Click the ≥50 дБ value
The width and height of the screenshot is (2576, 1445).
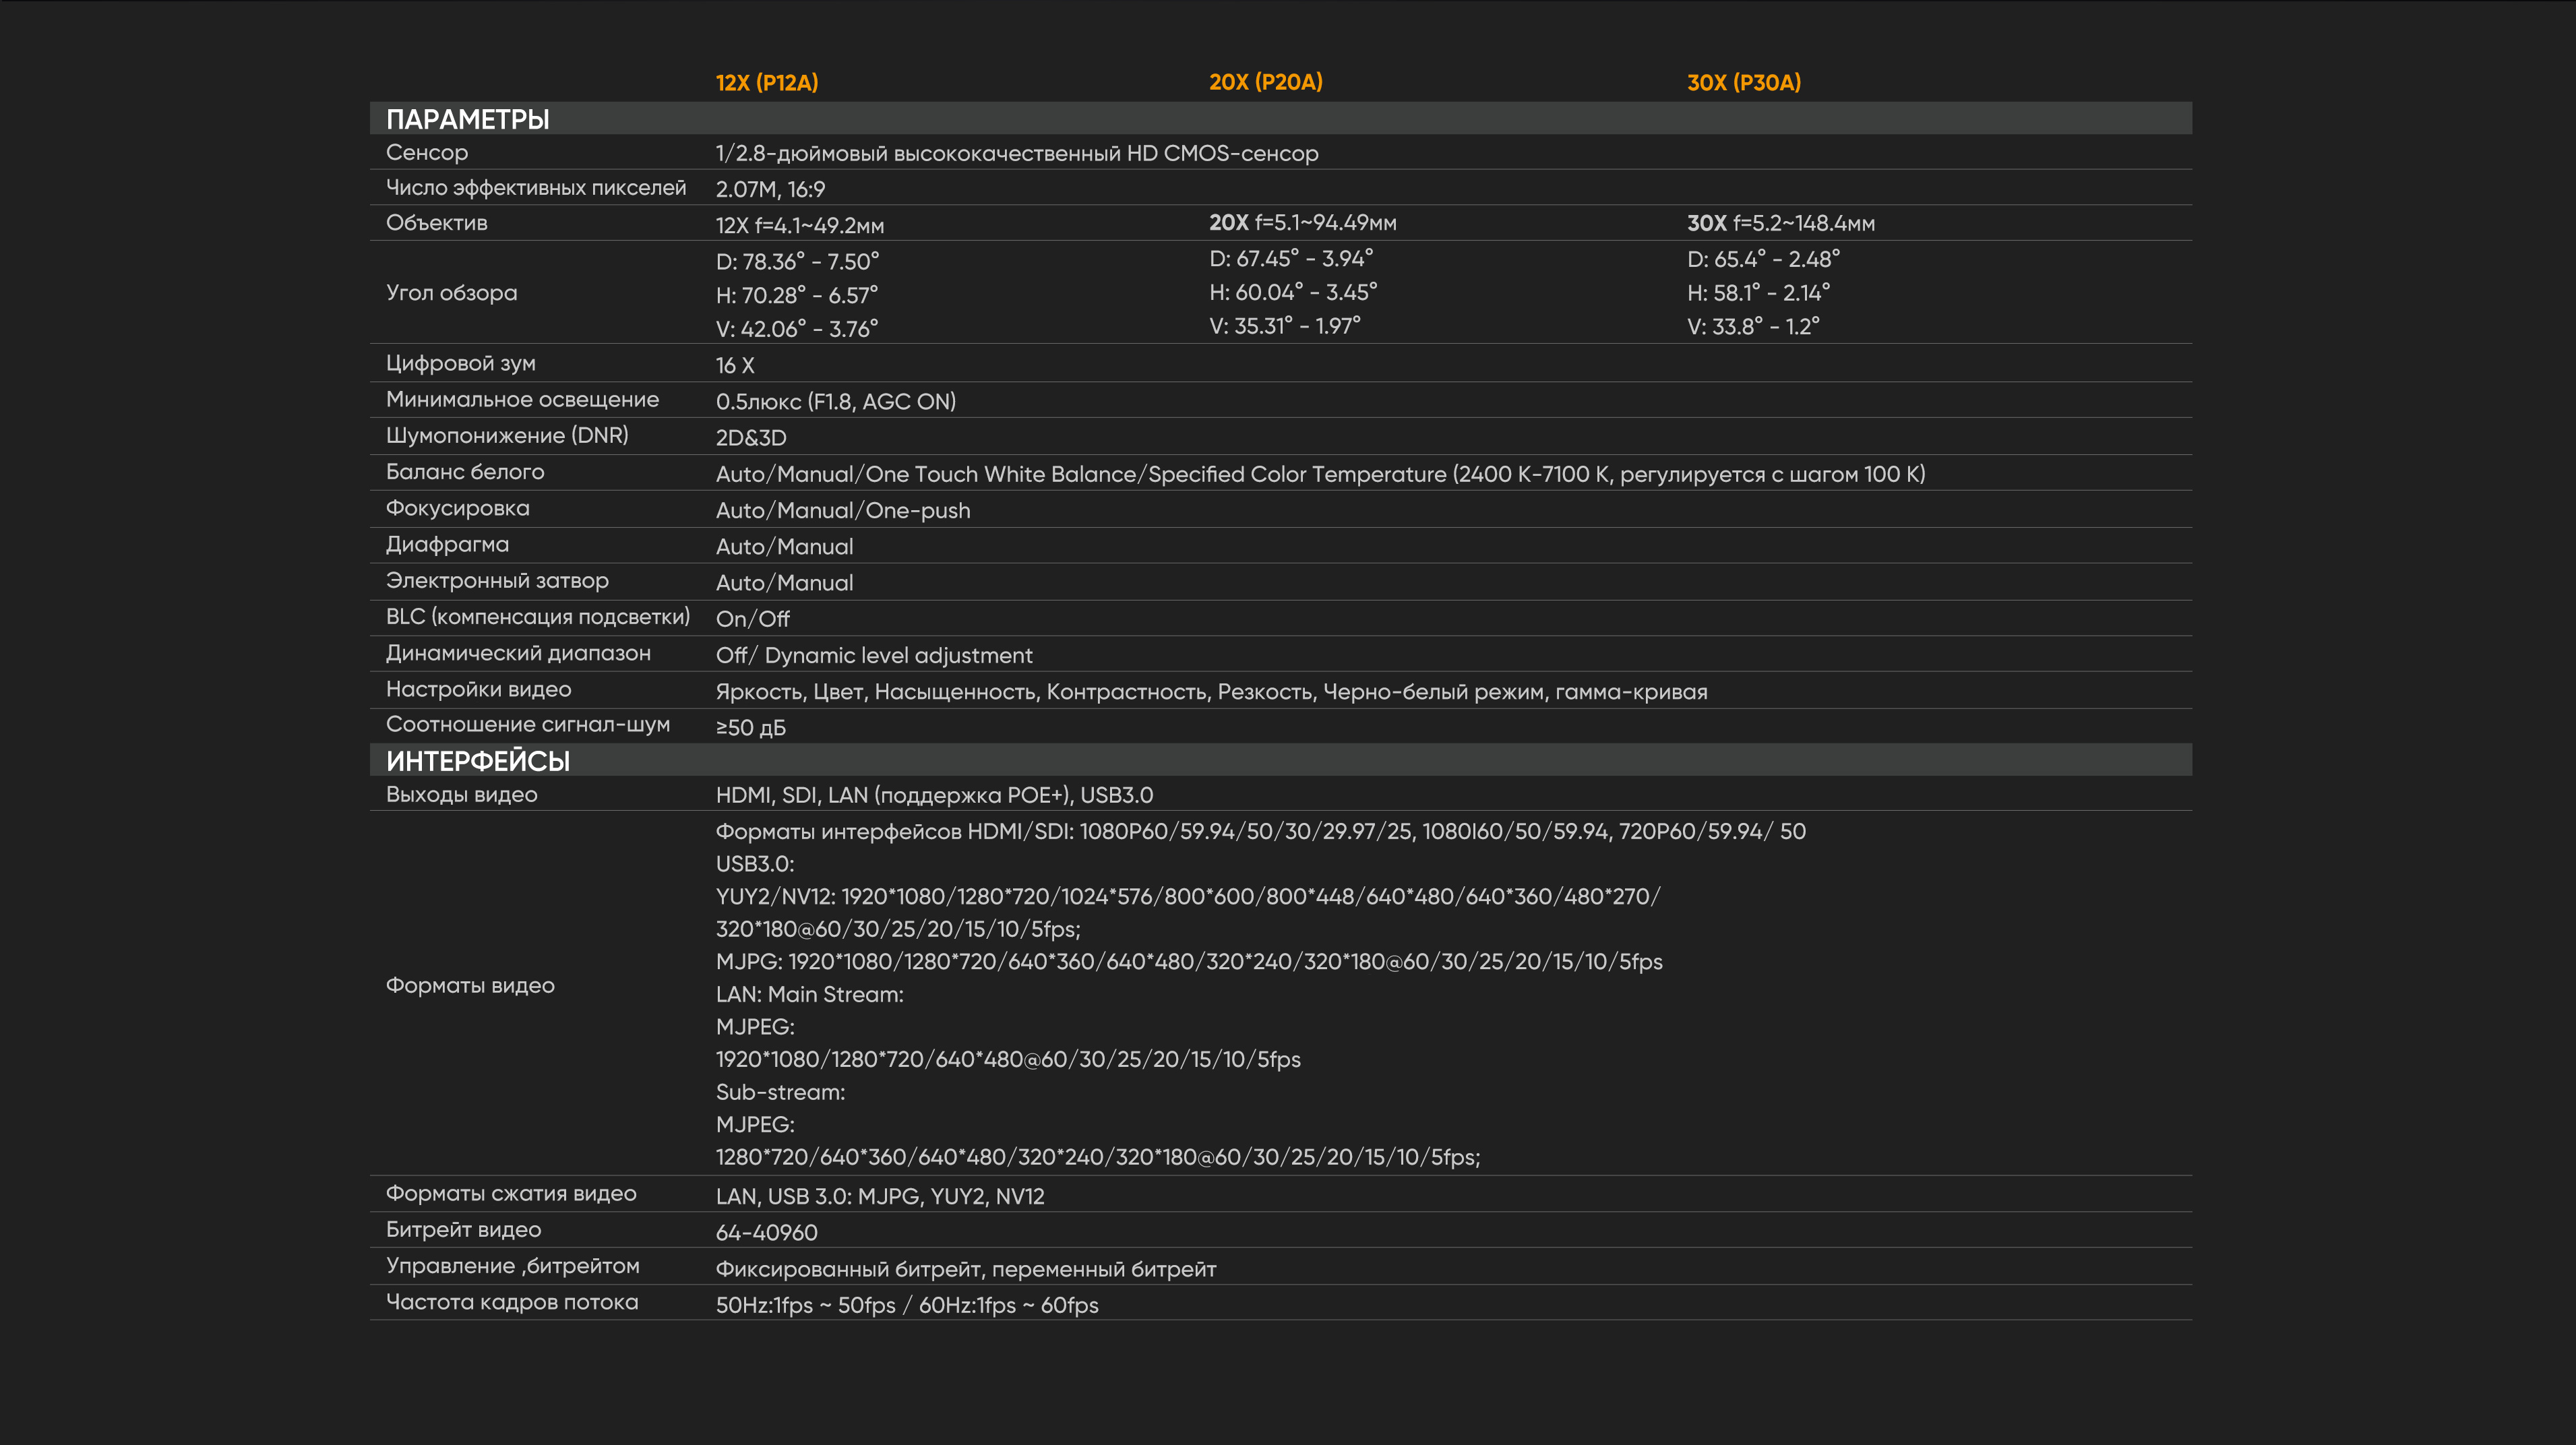pos(751,728)
